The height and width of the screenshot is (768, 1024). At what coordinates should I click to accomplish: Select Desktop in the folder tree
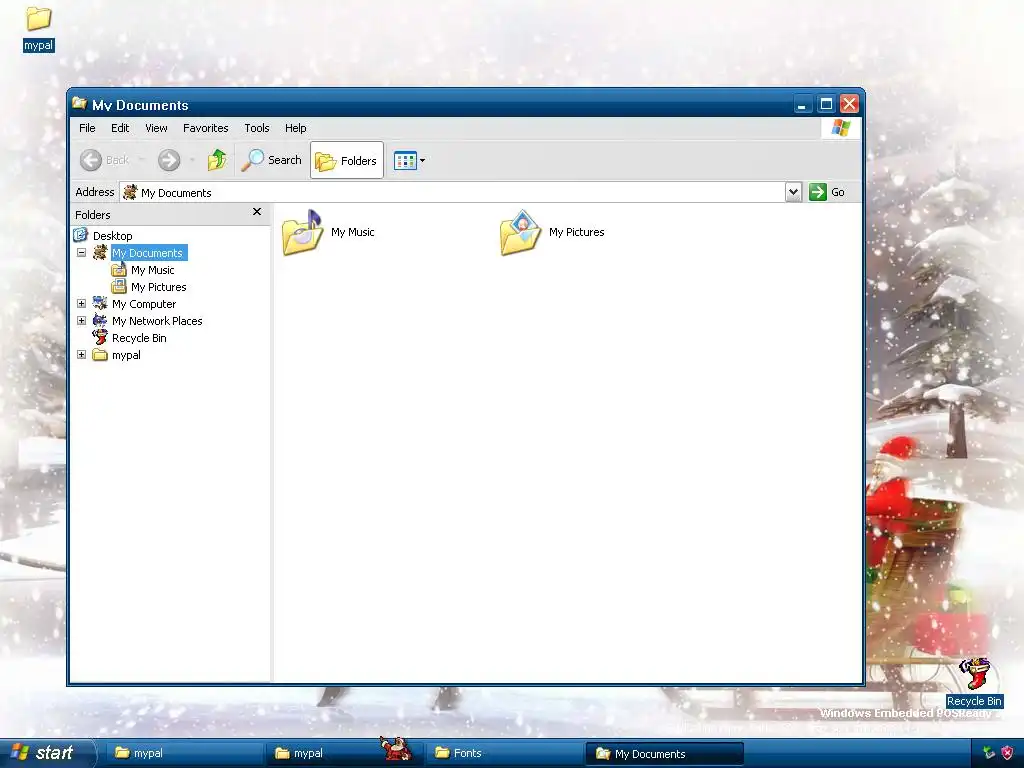[112, 236]
